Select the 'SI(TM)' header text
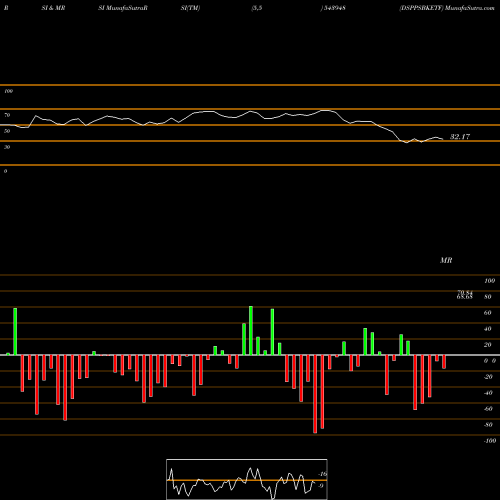The image size is (500, 500). [x=190, y=8]
